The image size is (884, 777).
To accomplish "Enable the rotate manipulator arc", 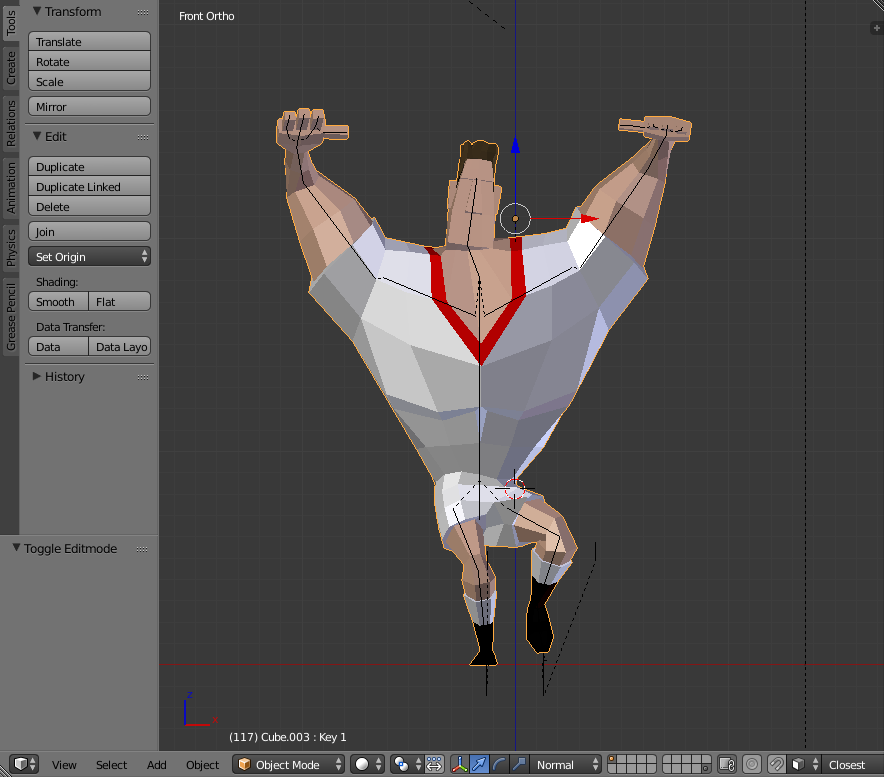I will click(x=499, y=764).
